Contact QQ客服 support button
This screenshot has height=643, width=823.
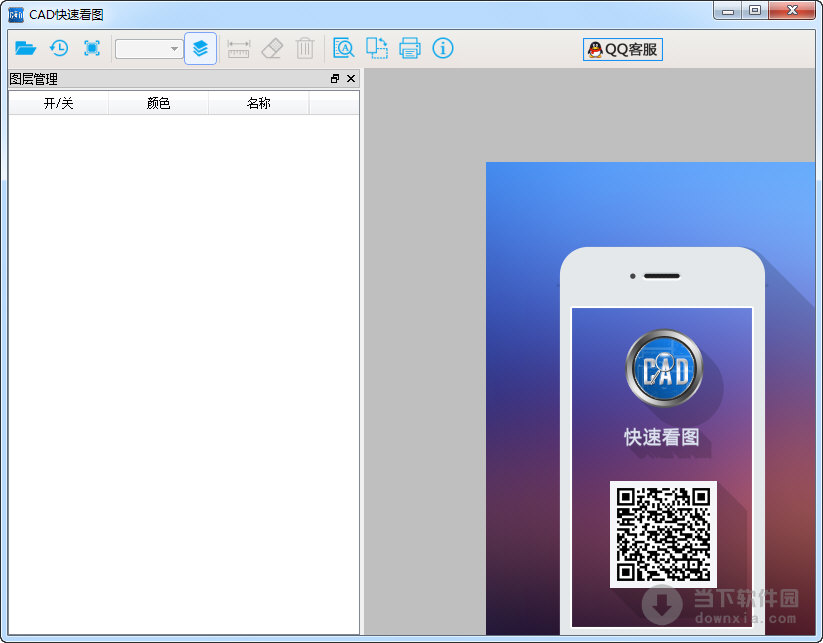pyautogui.click(x=622, y=49)
